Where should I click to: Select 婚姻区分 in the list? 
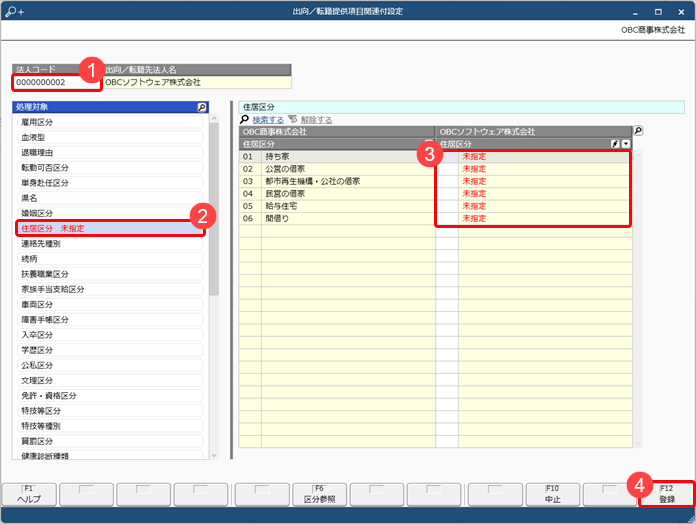[110, 213]
